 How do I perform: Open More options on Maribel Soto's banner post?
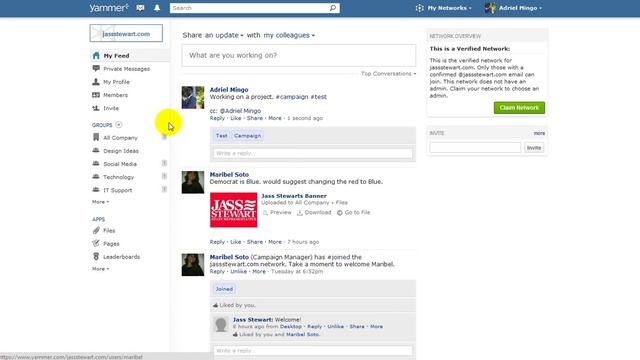tap(275, 242)
